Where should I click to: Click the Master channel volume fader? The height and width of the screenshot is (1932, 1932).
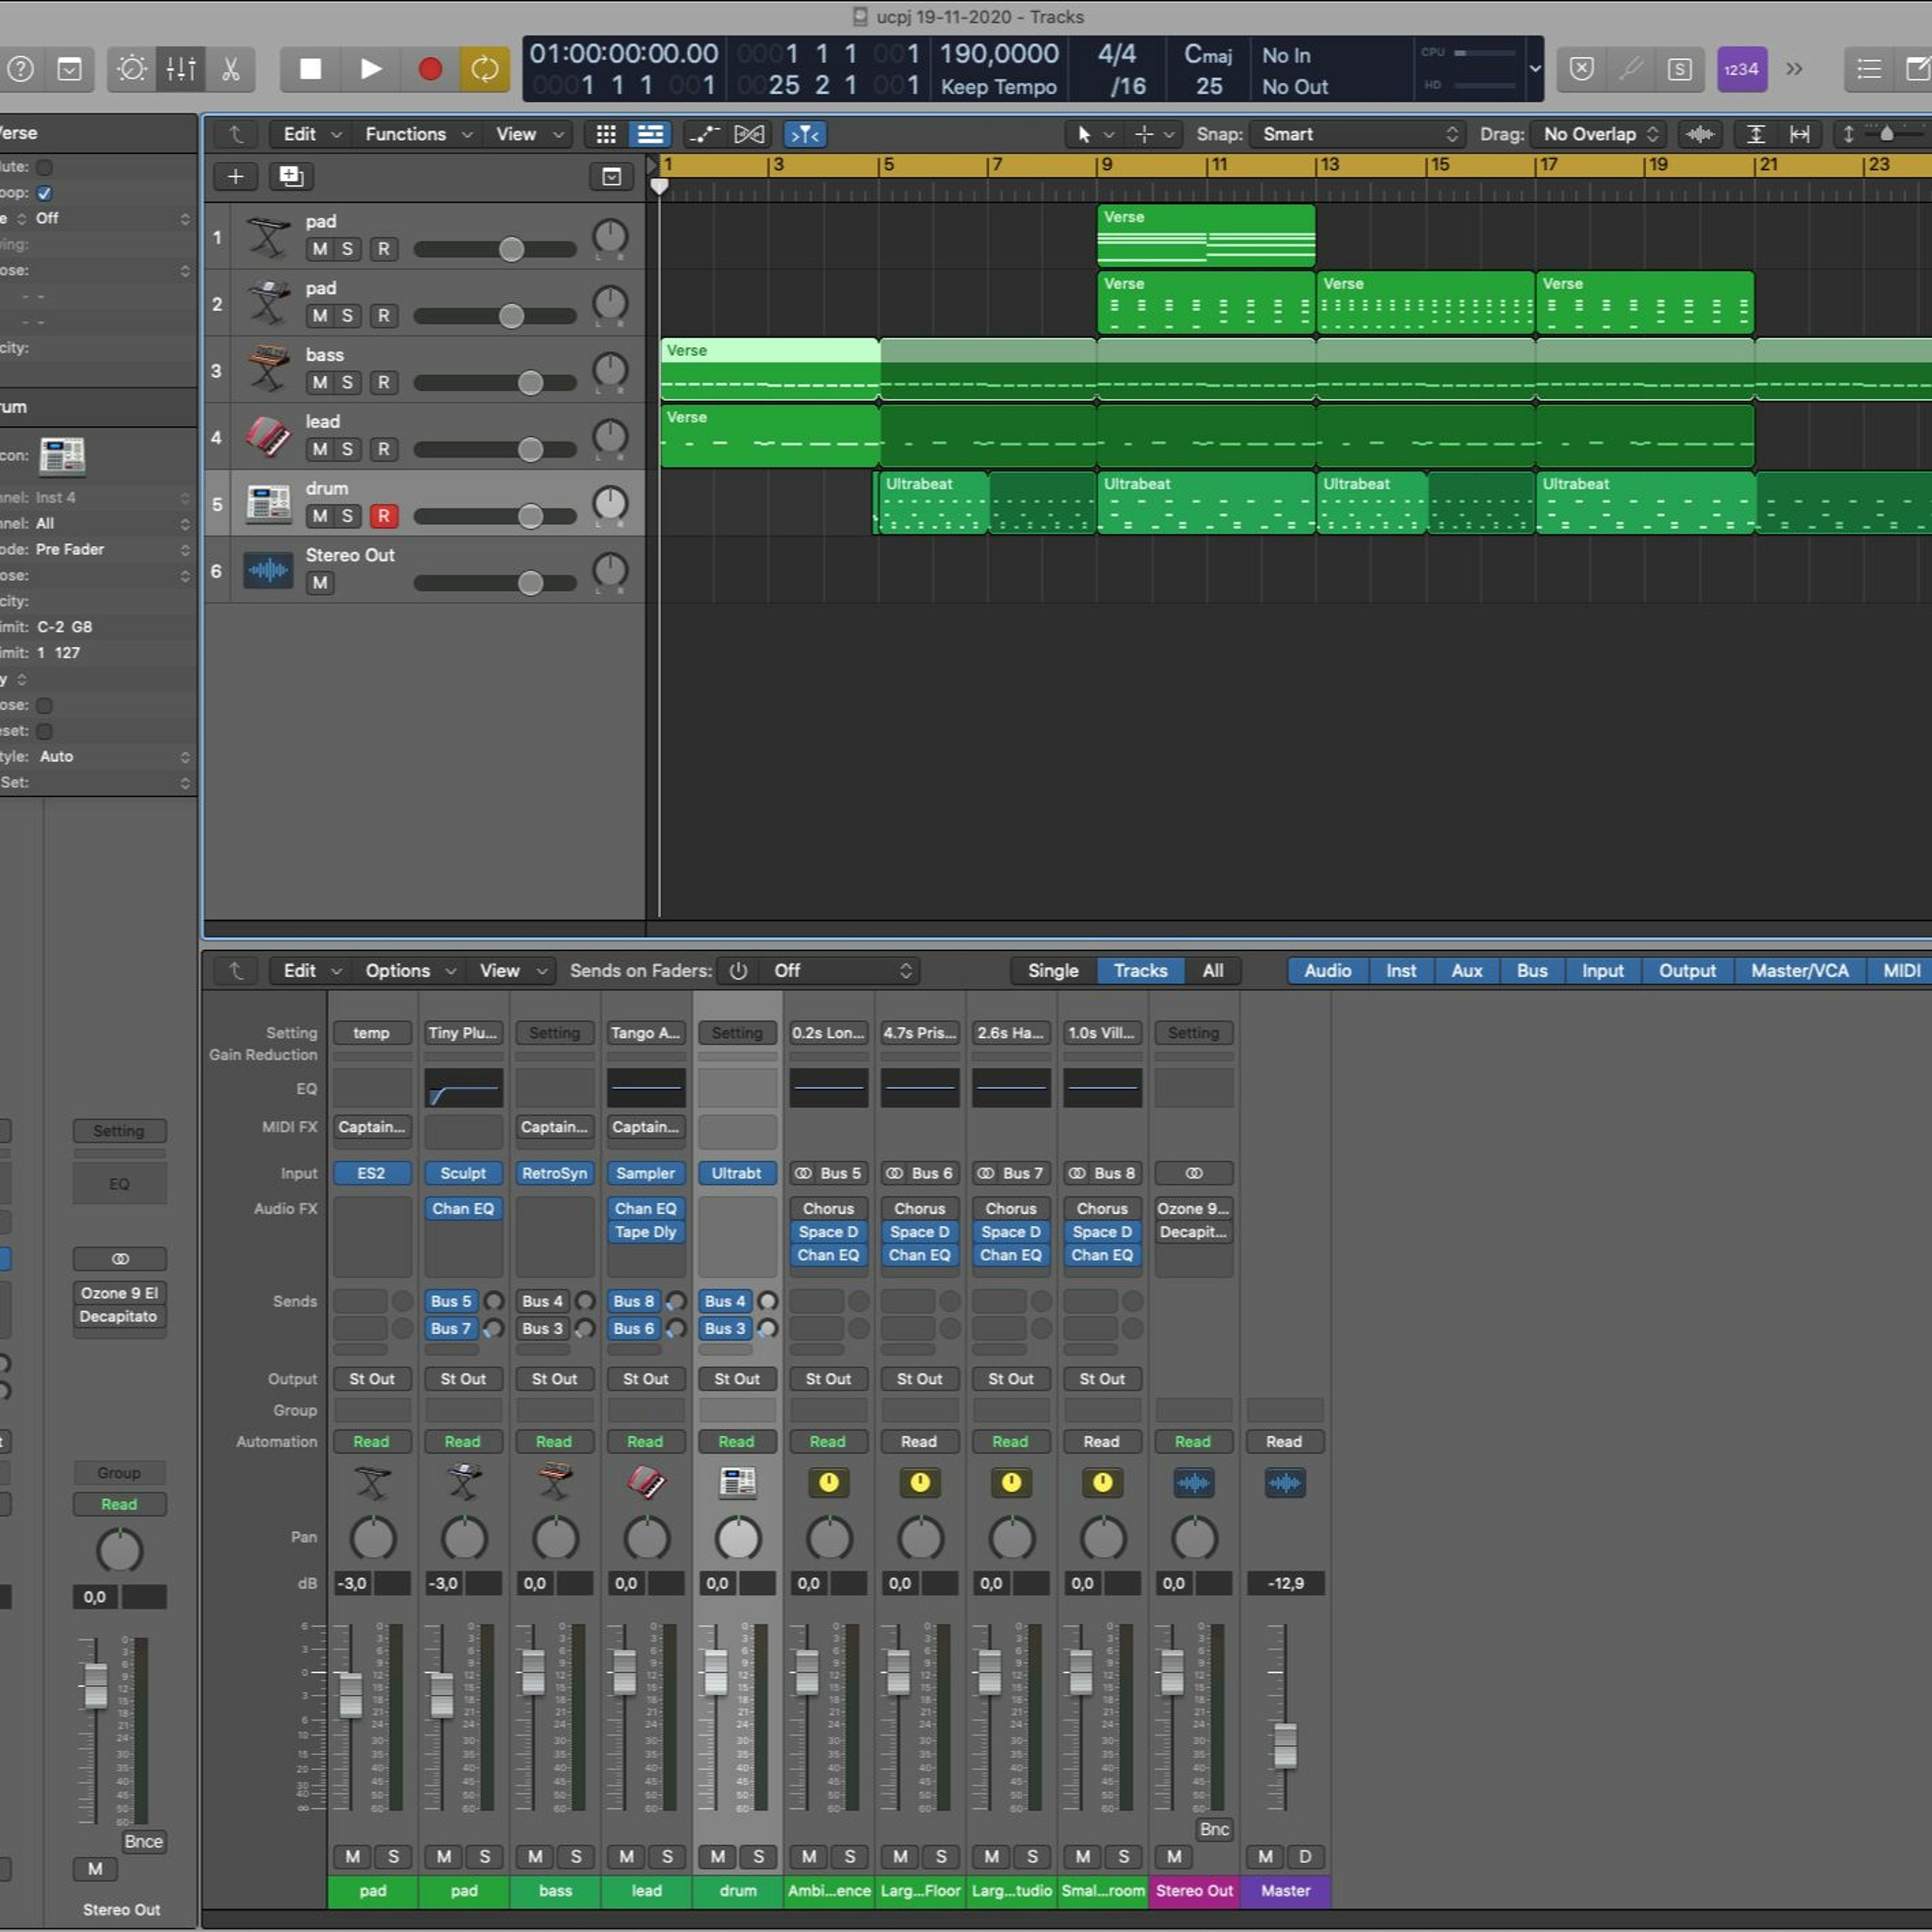pyautogui.click(x=1285, y=1746)
